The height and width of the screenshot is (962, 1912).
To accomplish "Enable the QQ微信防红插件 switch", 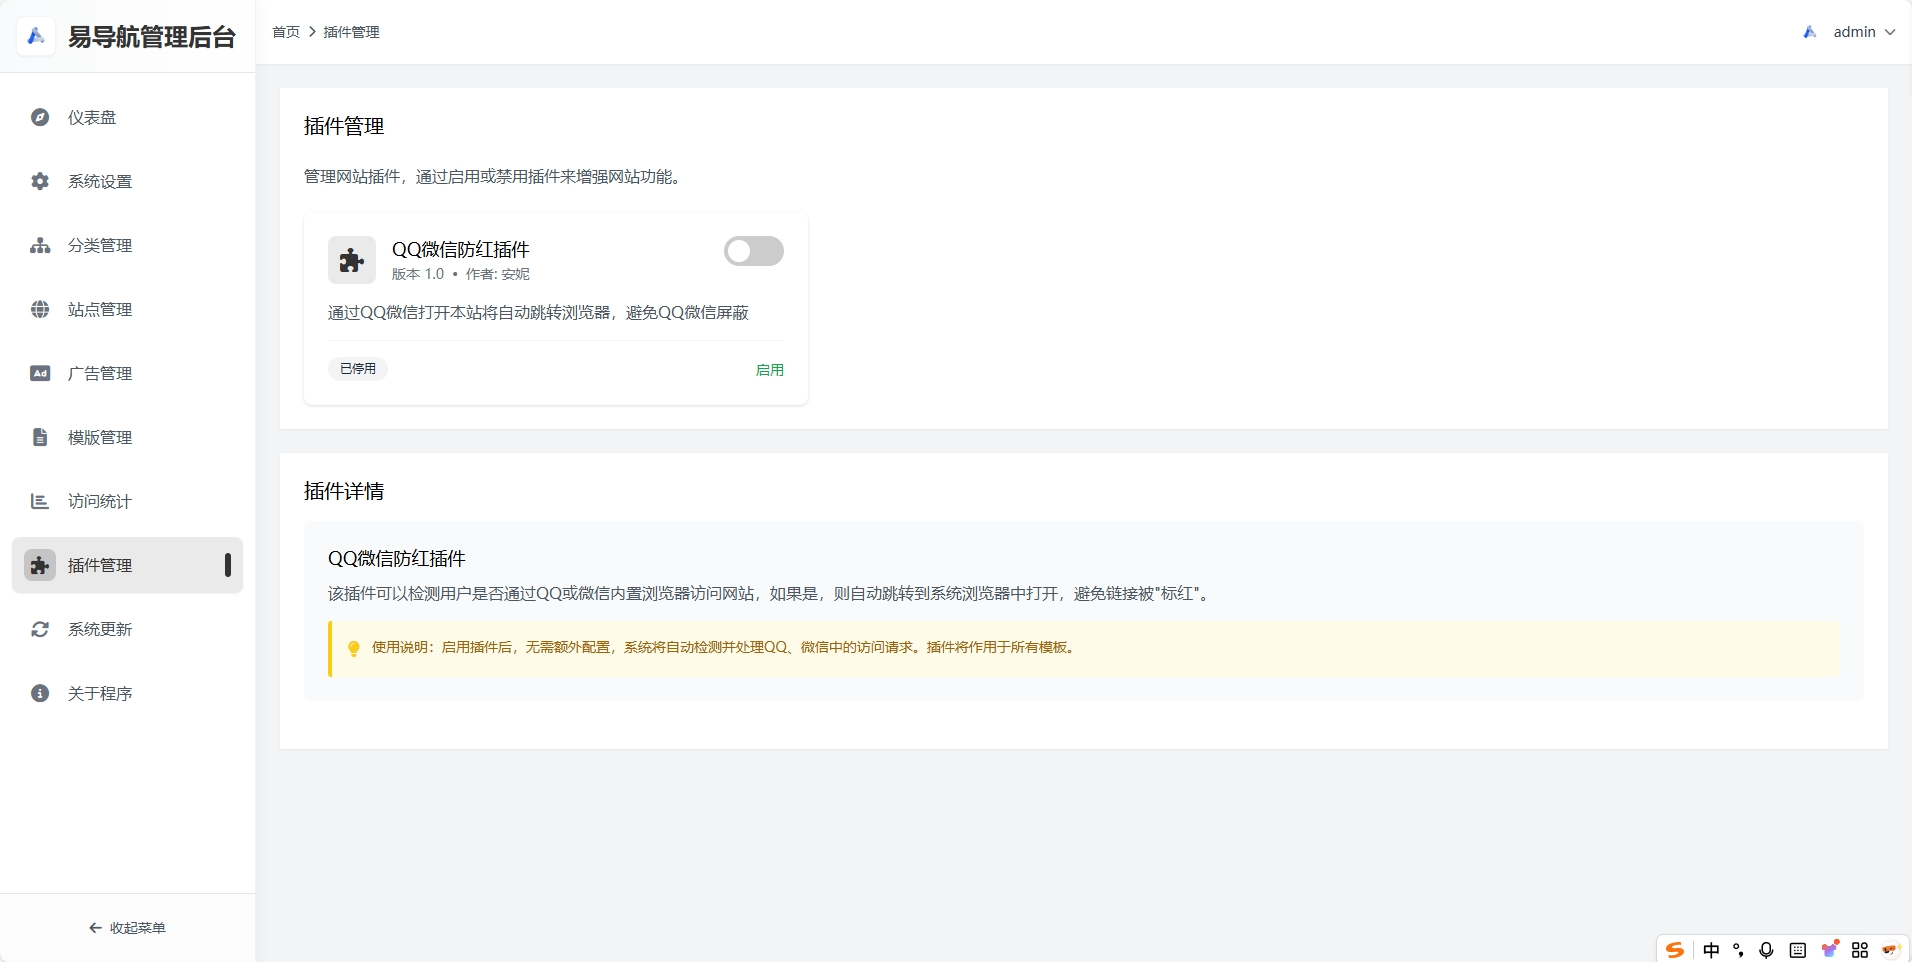I will [x=754, y=250].
